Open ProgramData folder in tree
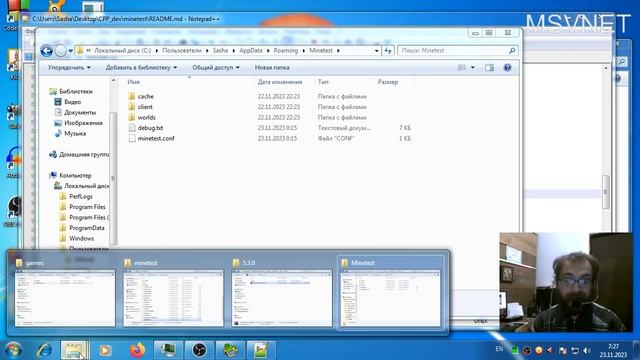This screenshot has width=640, height=360. tap(87, 228)
